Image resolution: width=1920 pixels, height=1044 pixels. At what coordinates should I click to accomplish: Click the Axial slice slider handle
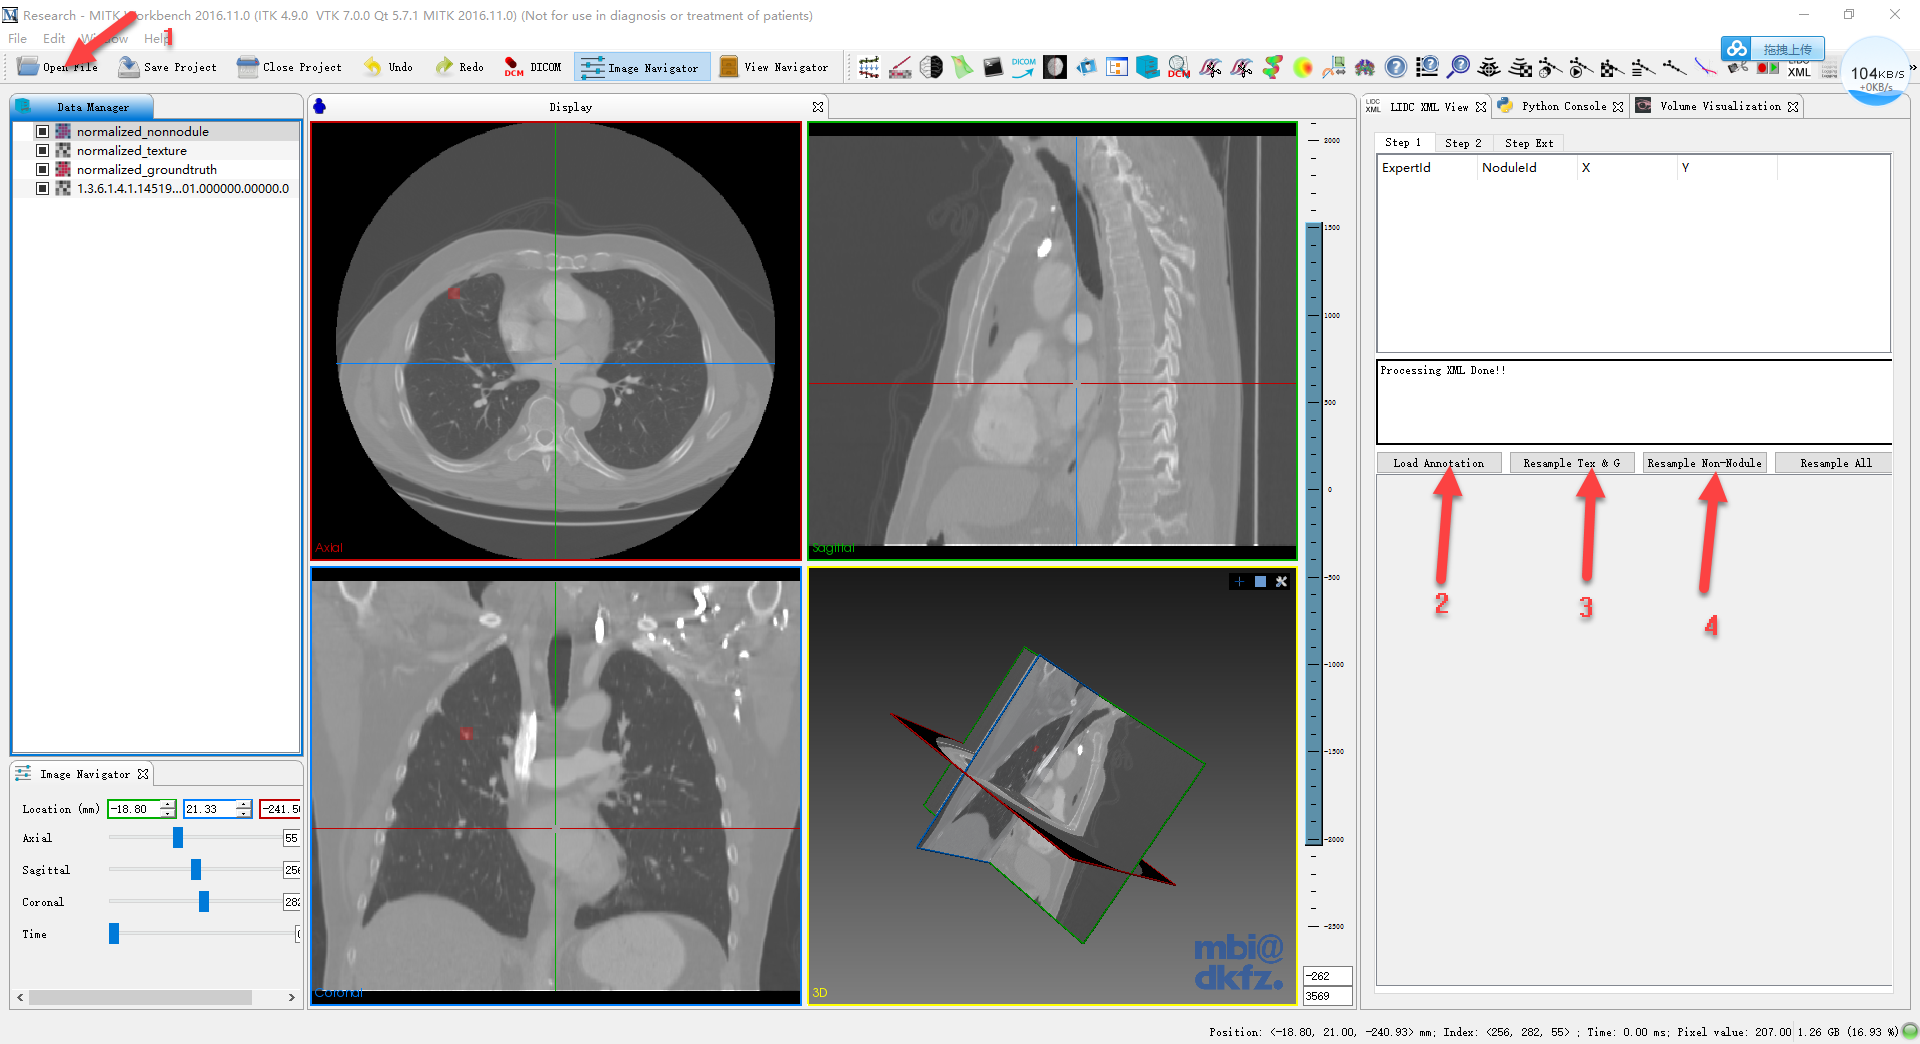coord(178,838)
